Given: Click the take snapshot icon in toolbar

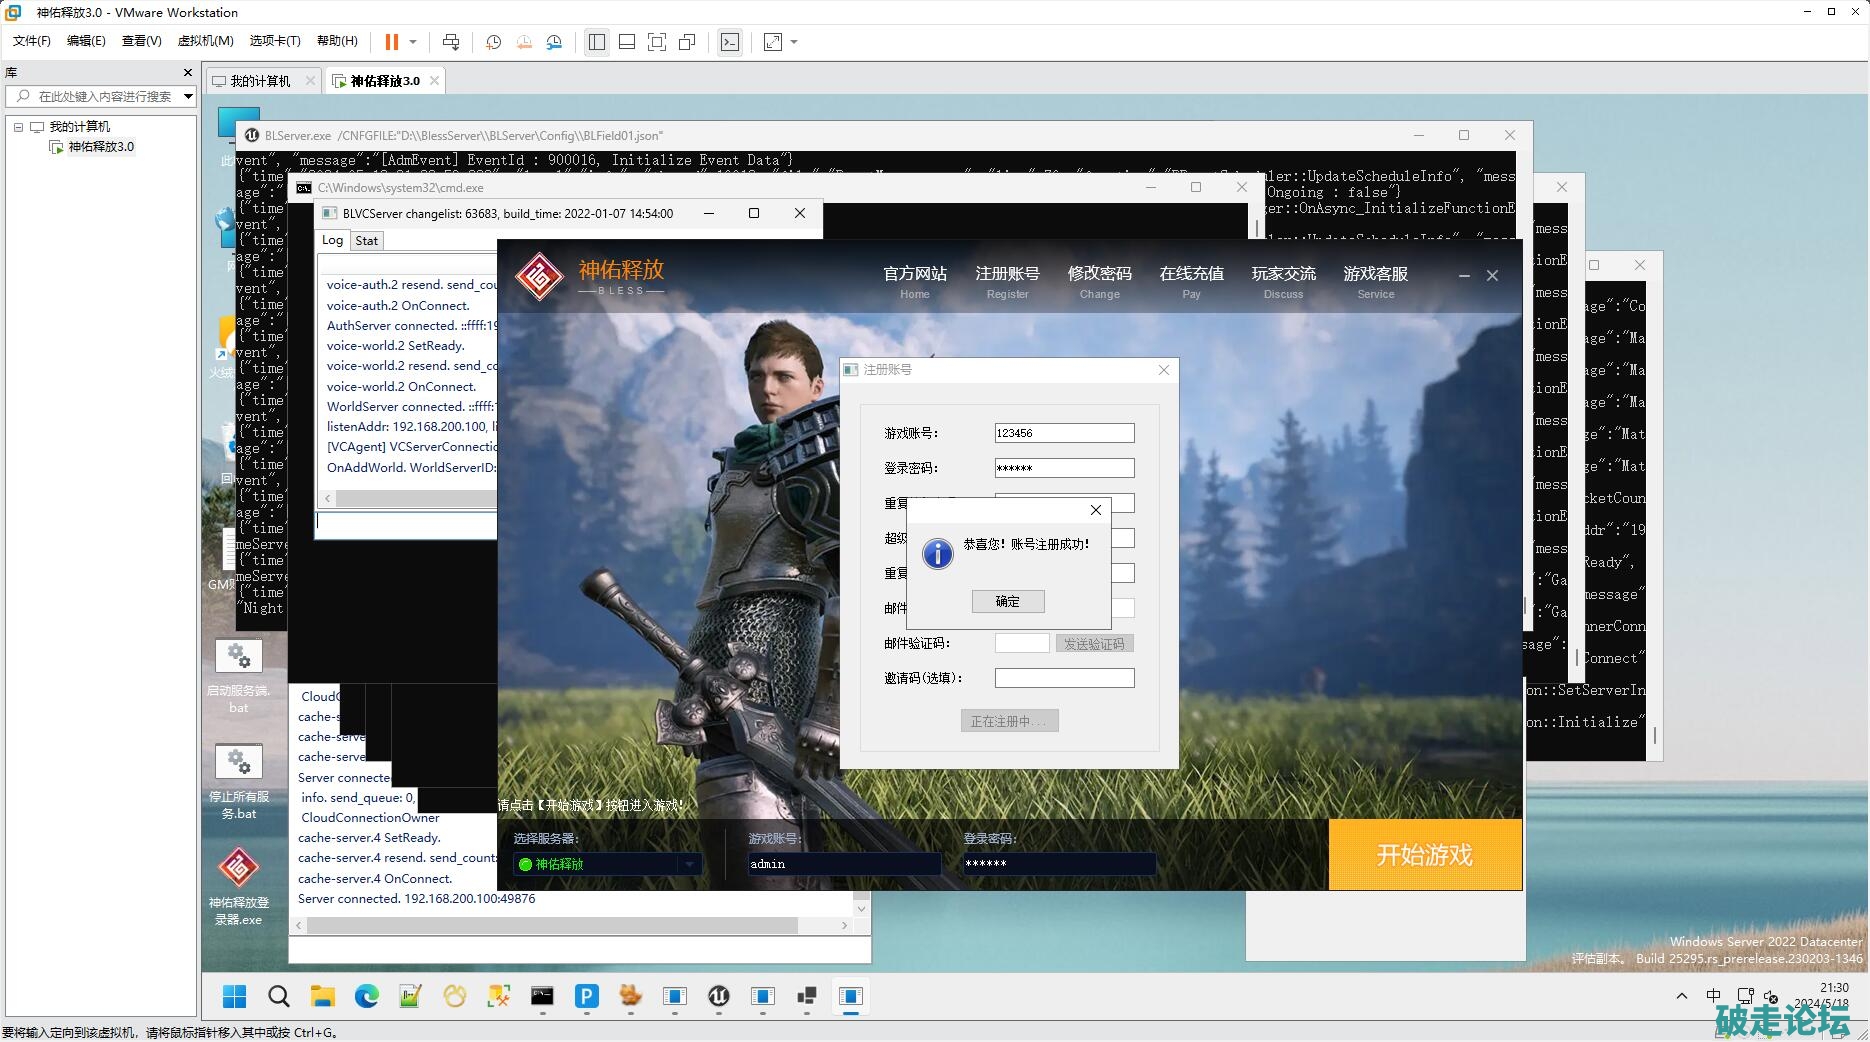Looking at the screenshot, I should click(493, 42).
